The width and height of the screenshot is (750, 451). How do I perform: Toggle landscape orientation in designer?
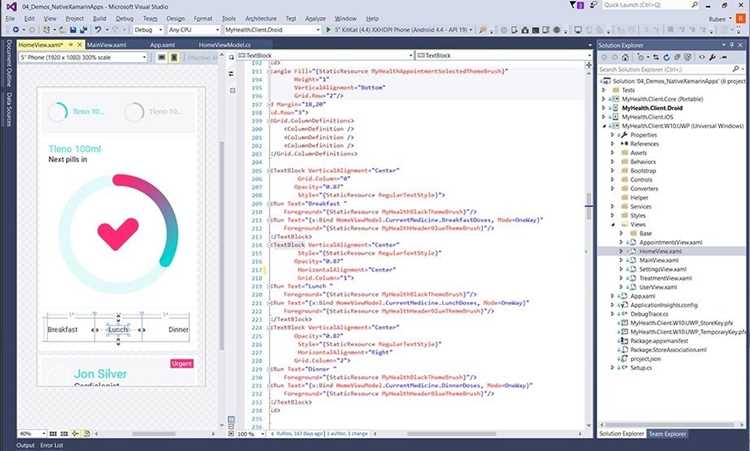tap(162, 57)
